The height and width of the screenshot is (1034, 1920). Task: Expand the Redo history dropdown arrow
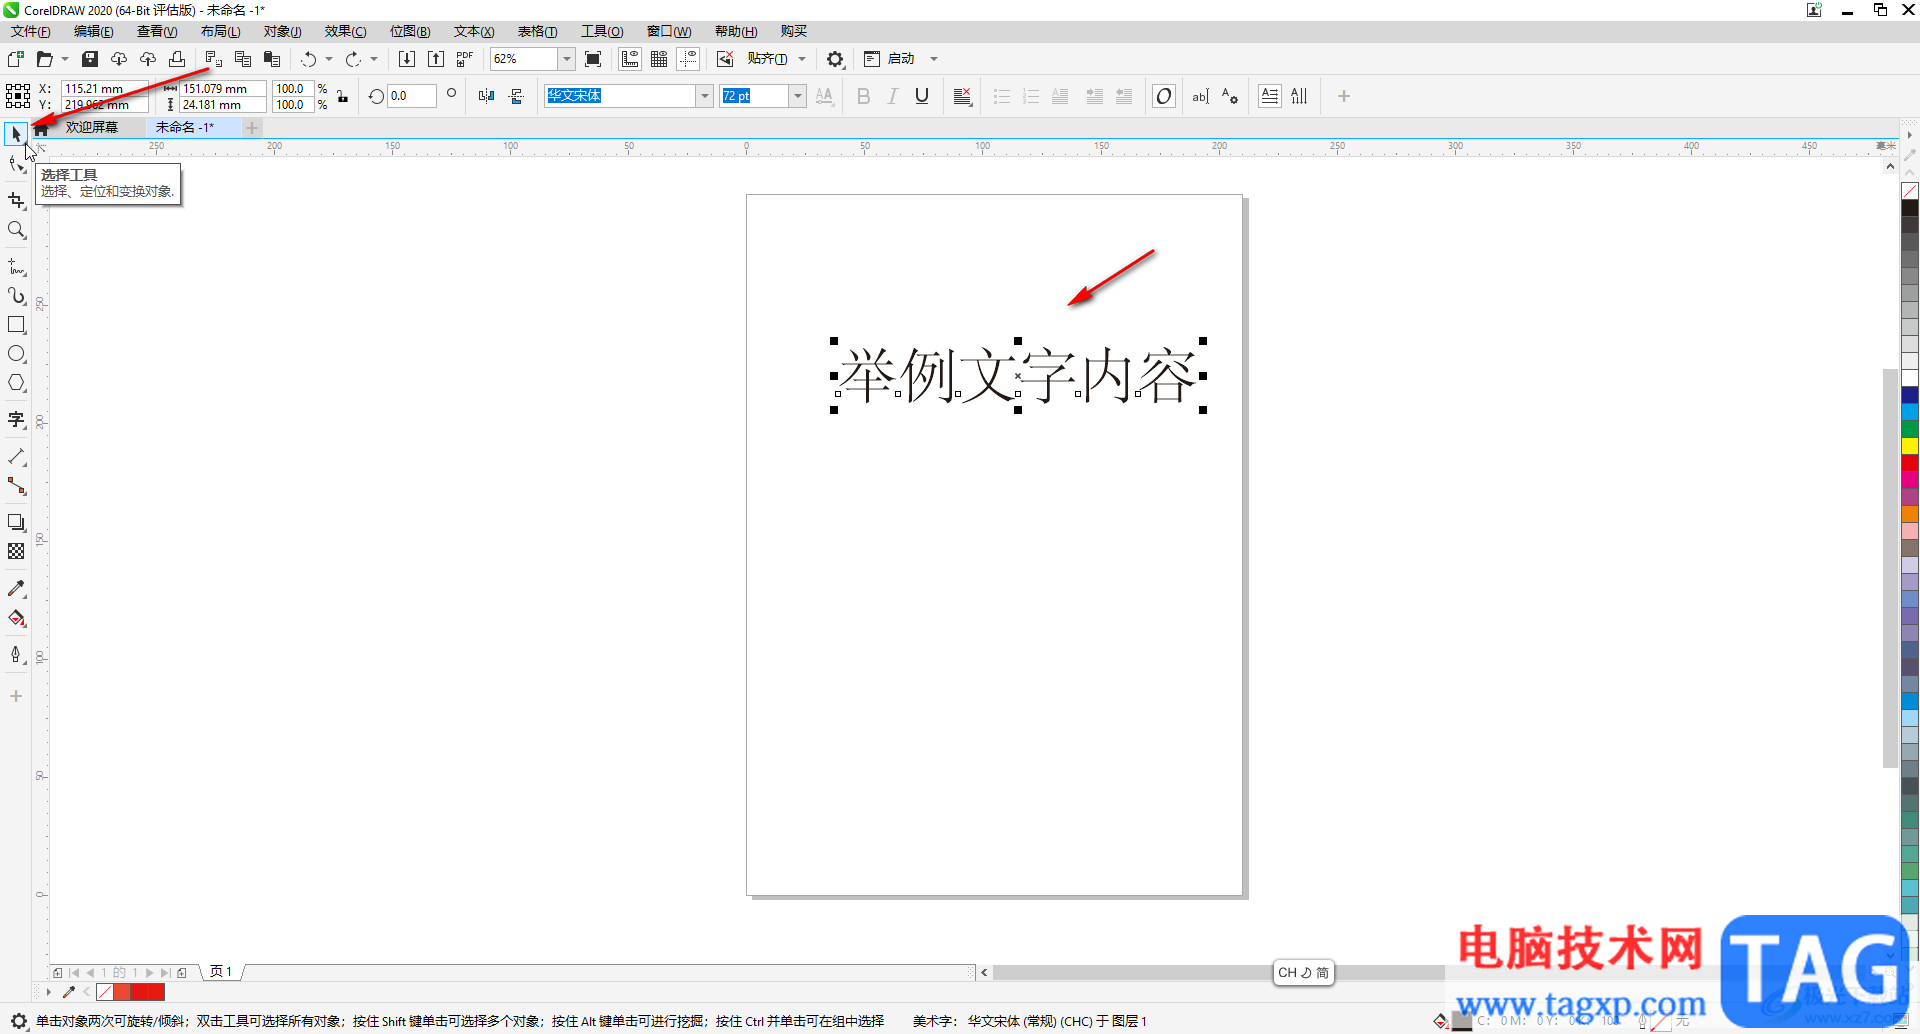click(x=374, y=59)
